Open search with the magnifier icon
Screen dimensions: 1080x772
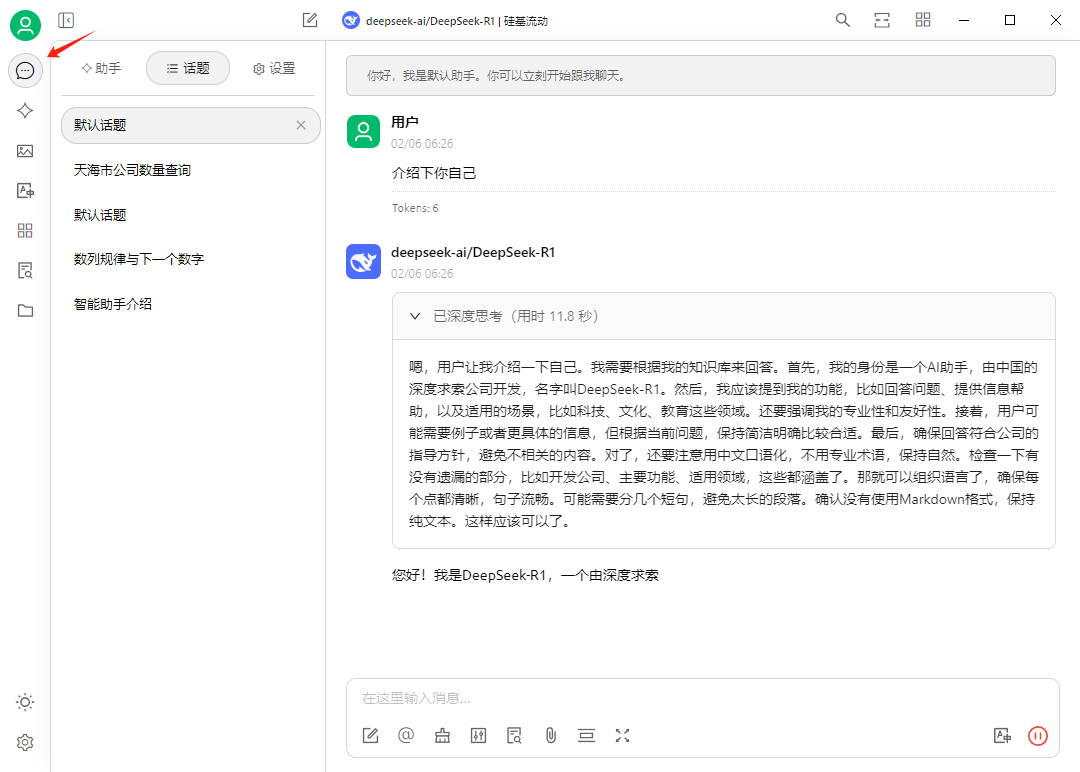coord(842,19)
